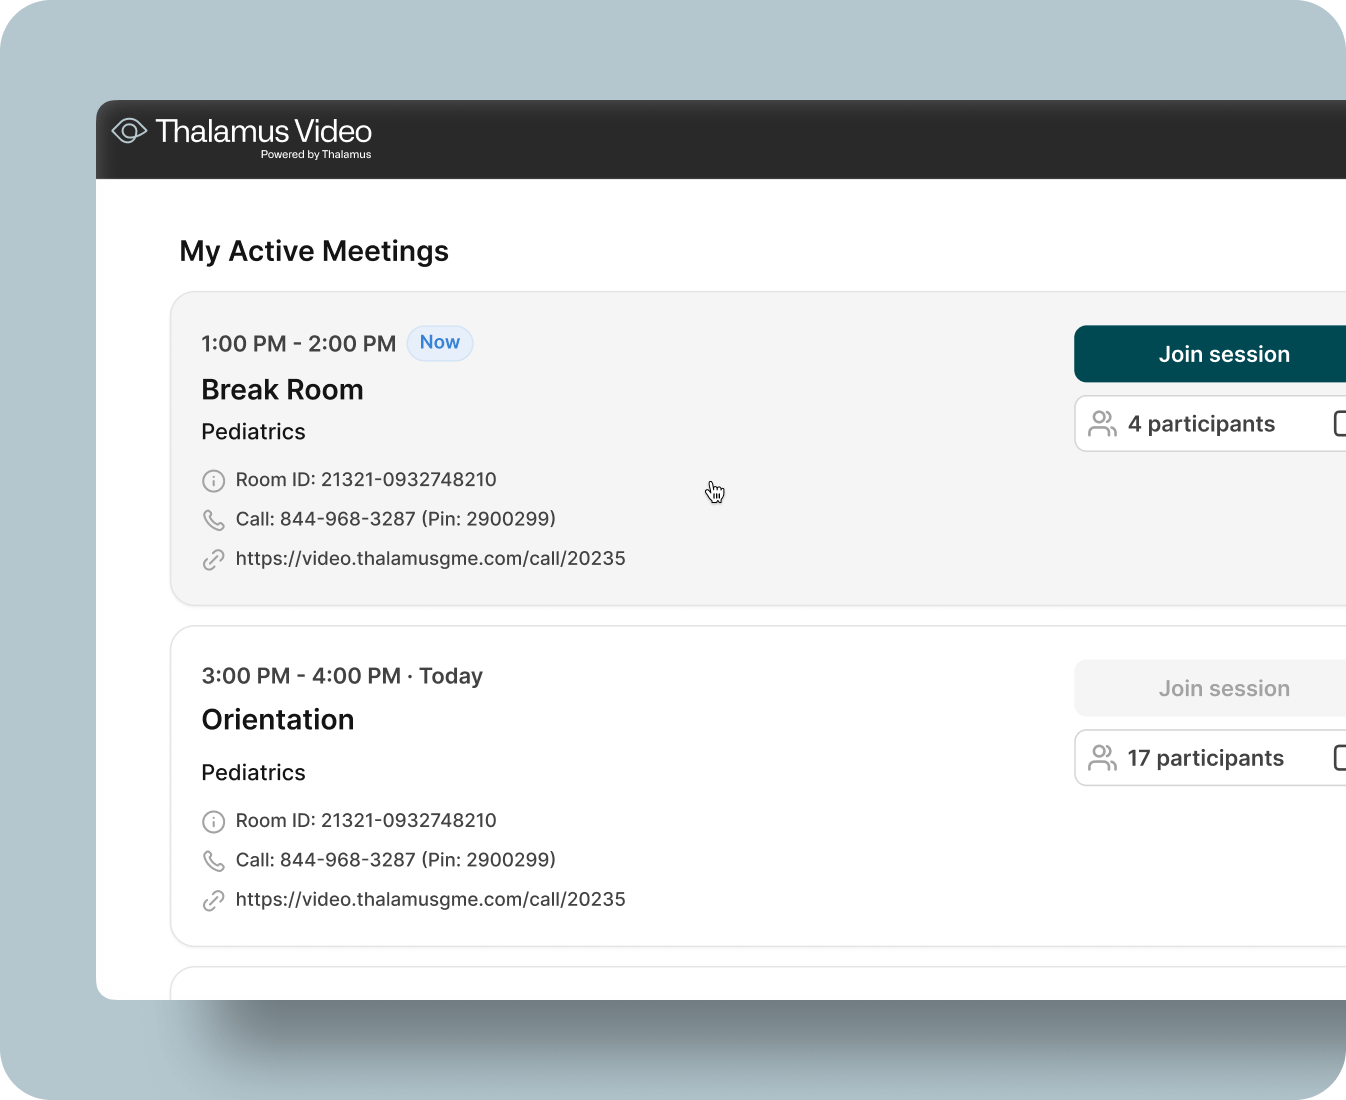The height and width of the screenshot is (1100, 1346).
Task: Click the Now status badge
Action: [440, 343]
